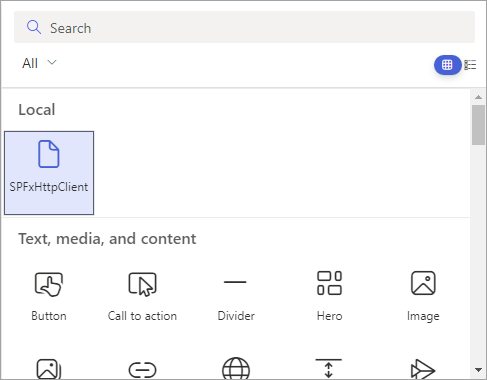
Task: Pick the paper plane icon in the bottom row
Action: click(x=423, y=369)
